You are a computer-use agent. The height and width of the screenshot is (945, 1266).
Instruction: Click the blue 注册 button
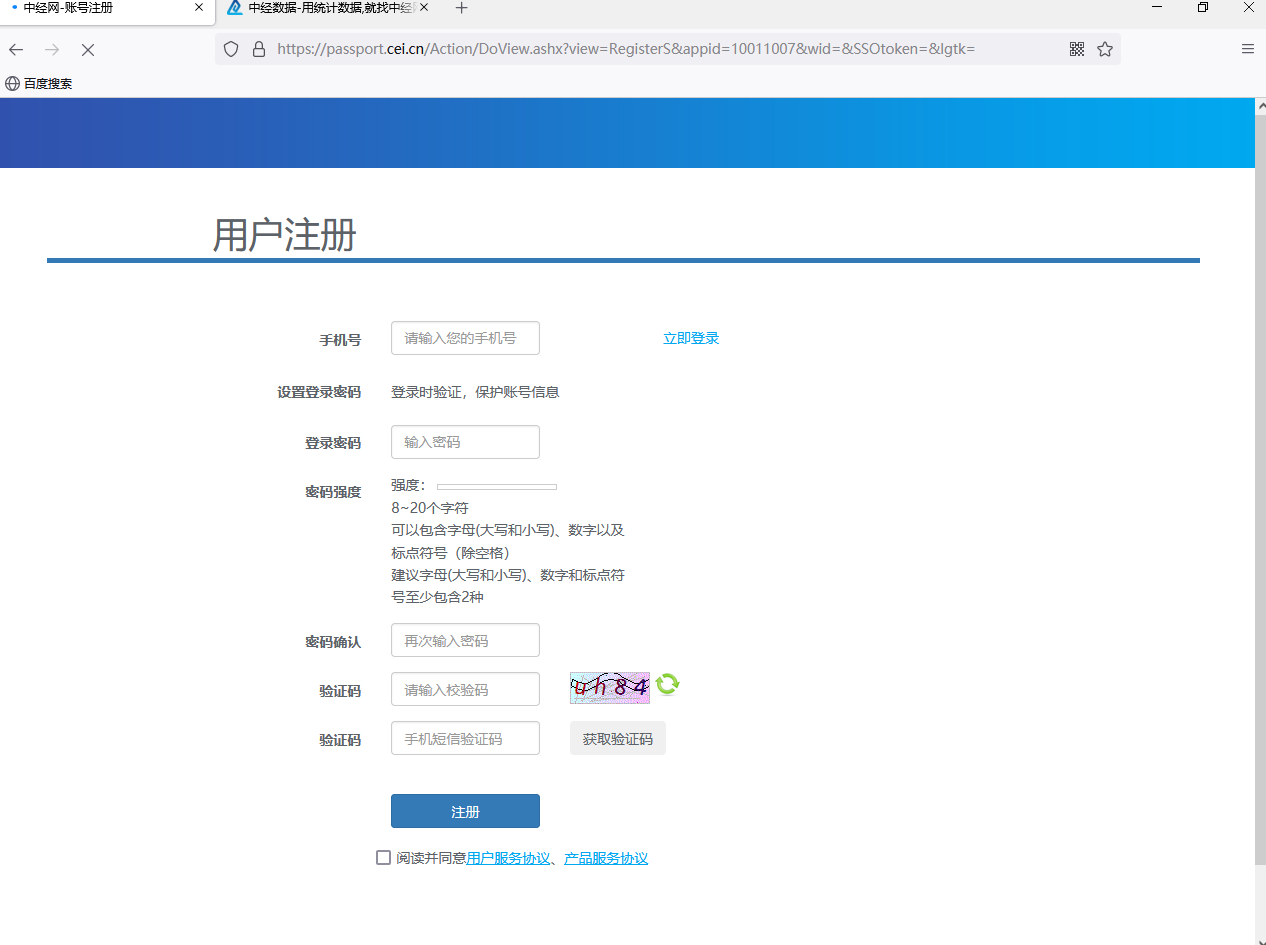point(465,811)
